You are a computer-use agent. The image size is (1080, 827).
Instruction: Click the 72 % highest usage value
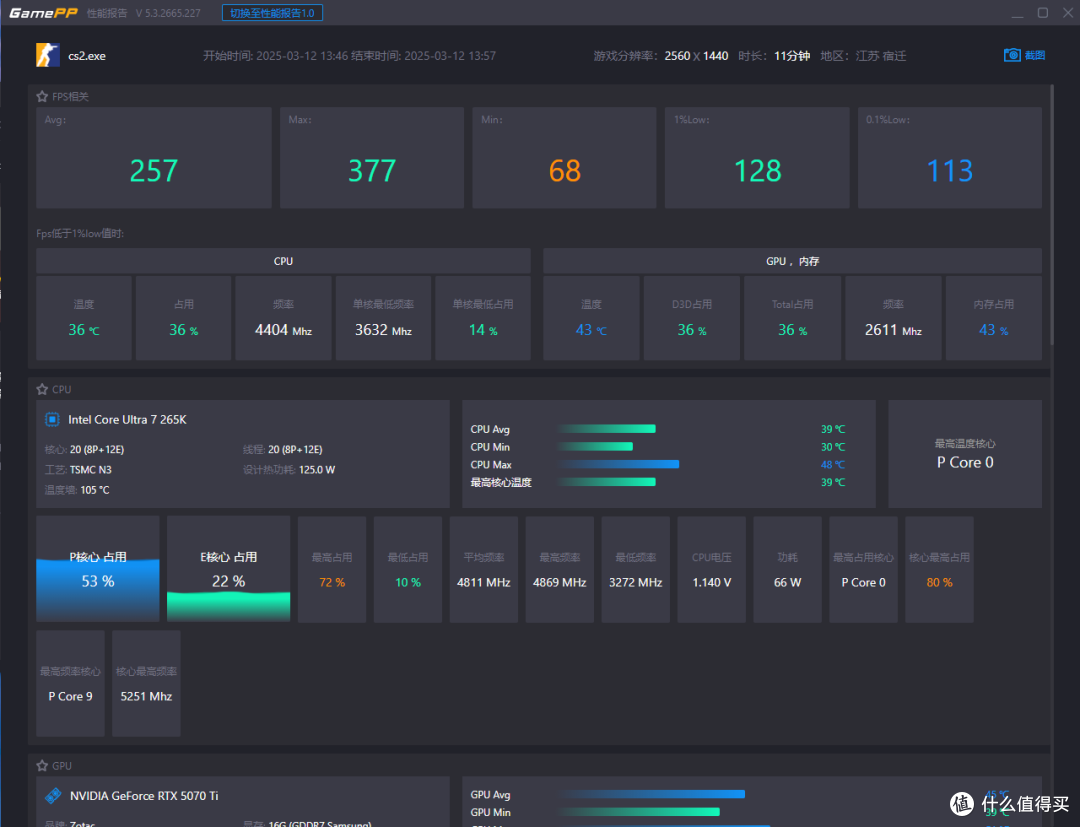tap(332, 583)
